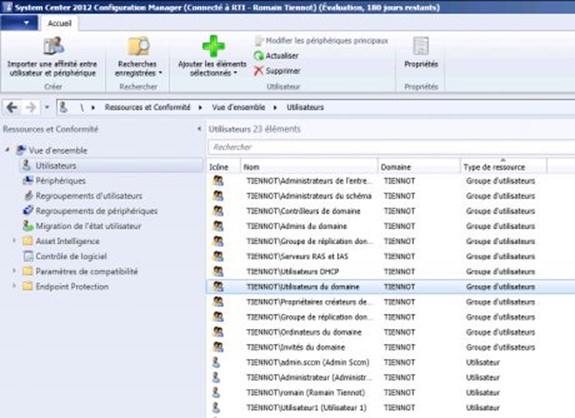Select Paramètres de compatibilité tree node
The width and height of the screenshot is (575, 418).
click(87, 271)
